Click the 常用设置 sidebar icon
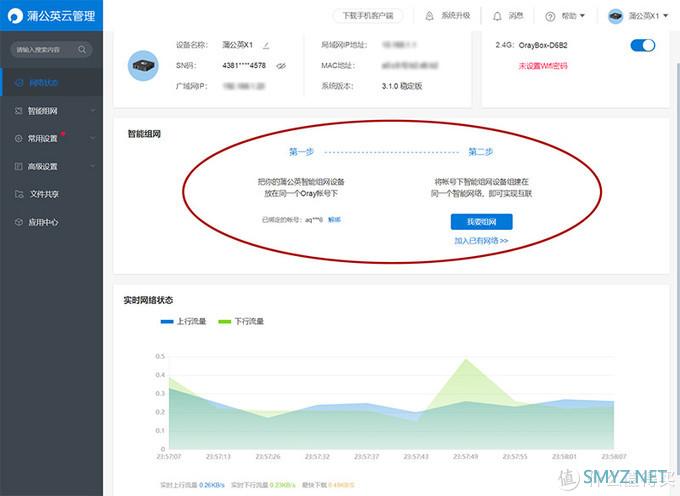Image resolution: width=680 pixels, height=496 pixels. [x=18, y=138]
